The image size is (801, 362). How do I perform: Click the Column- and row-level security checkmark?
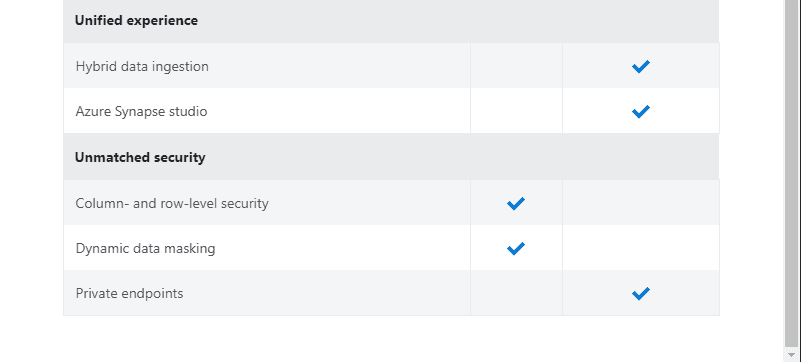(x=516, y=203)
